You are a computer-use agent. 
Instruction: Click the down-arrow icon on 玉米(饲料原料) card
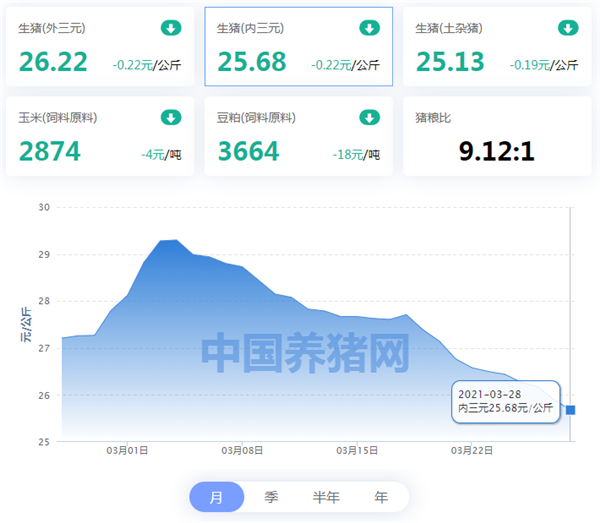(171, 117)
